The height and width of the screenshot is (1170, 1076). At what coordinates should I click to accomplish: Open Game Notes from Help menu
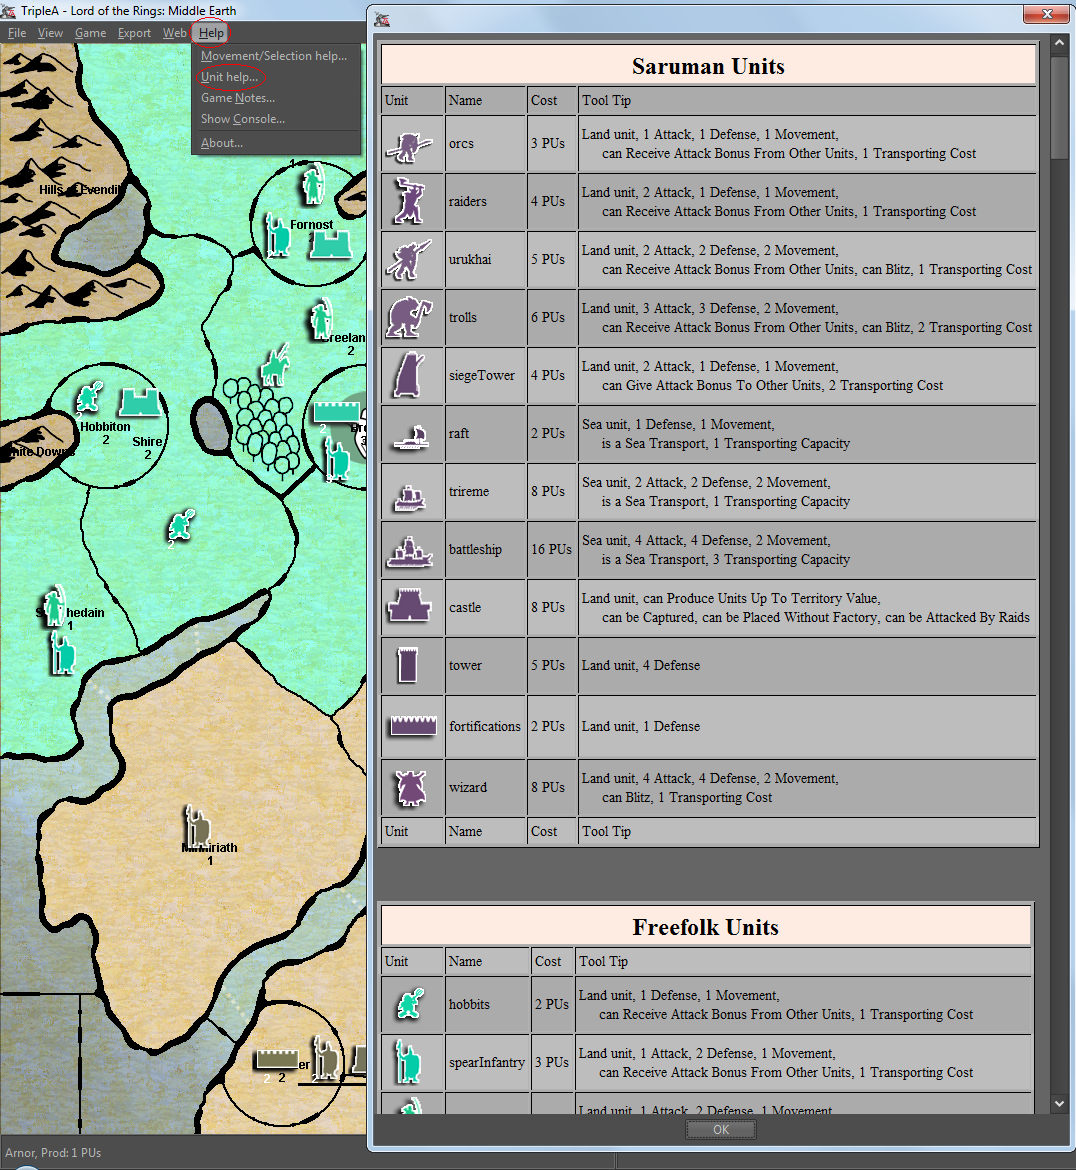[238, 98]
